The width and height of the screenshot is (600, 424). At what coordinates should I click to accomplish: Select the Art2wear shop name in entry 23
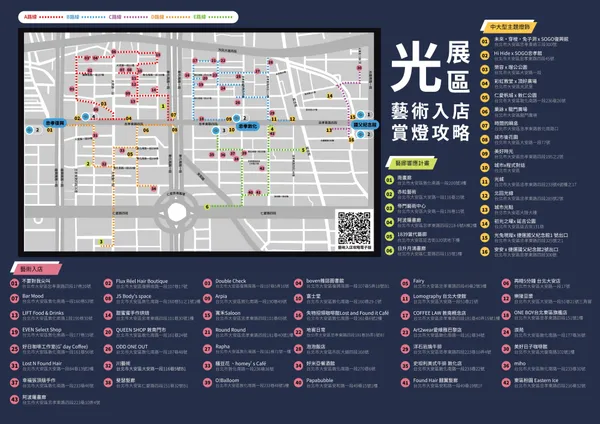tap(437, 330)
